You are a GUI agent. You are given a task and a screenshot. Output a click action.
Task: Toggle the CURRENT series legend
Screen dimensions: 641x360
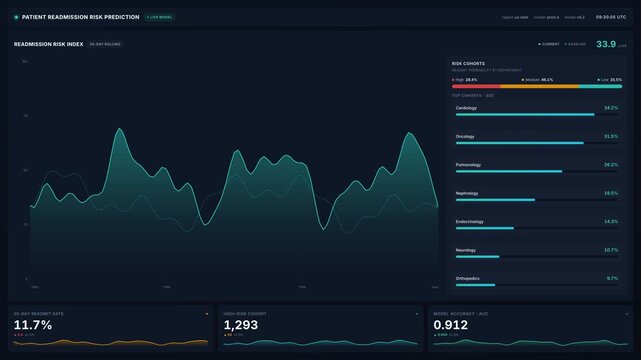pyautogui.click(x=549, y=44)
